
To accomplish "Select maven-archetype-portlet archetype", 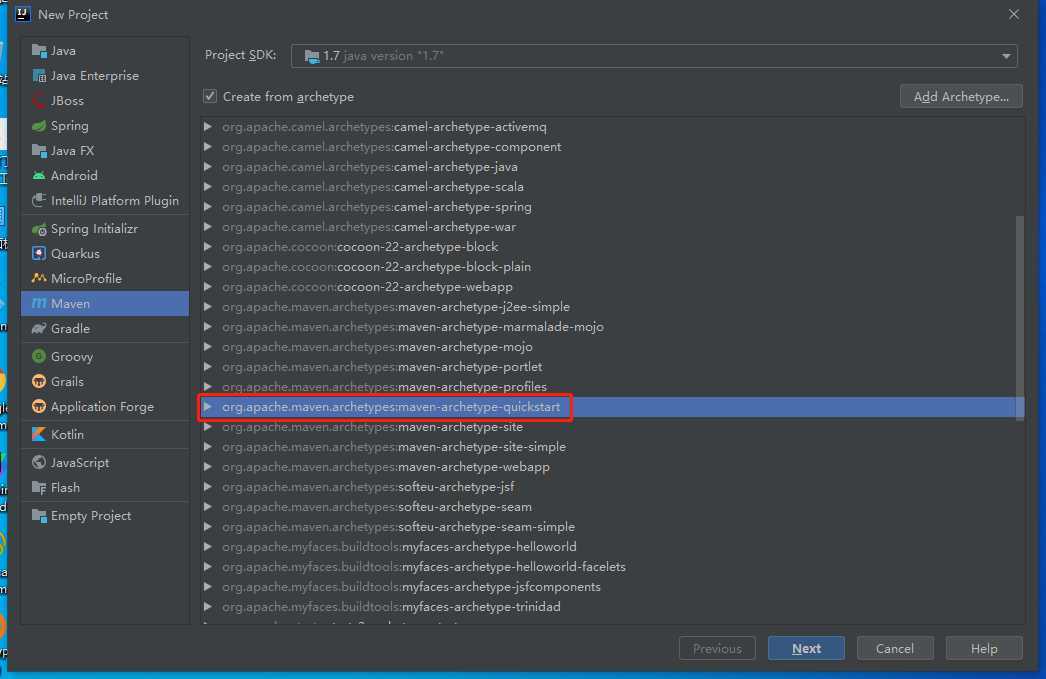I will tap(612, 367).
